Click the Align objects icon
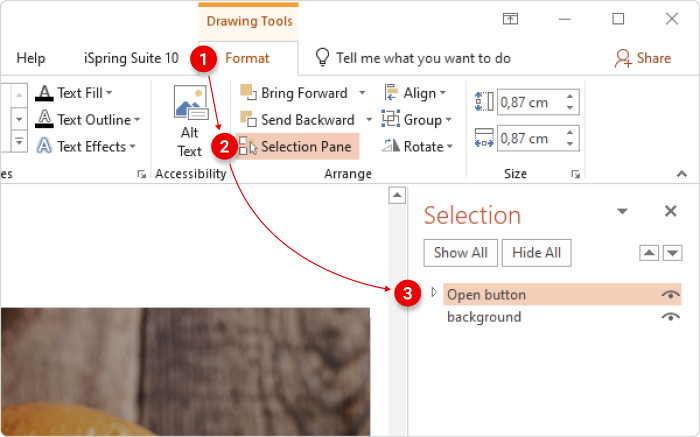700x437 pixels. [391, 92]
